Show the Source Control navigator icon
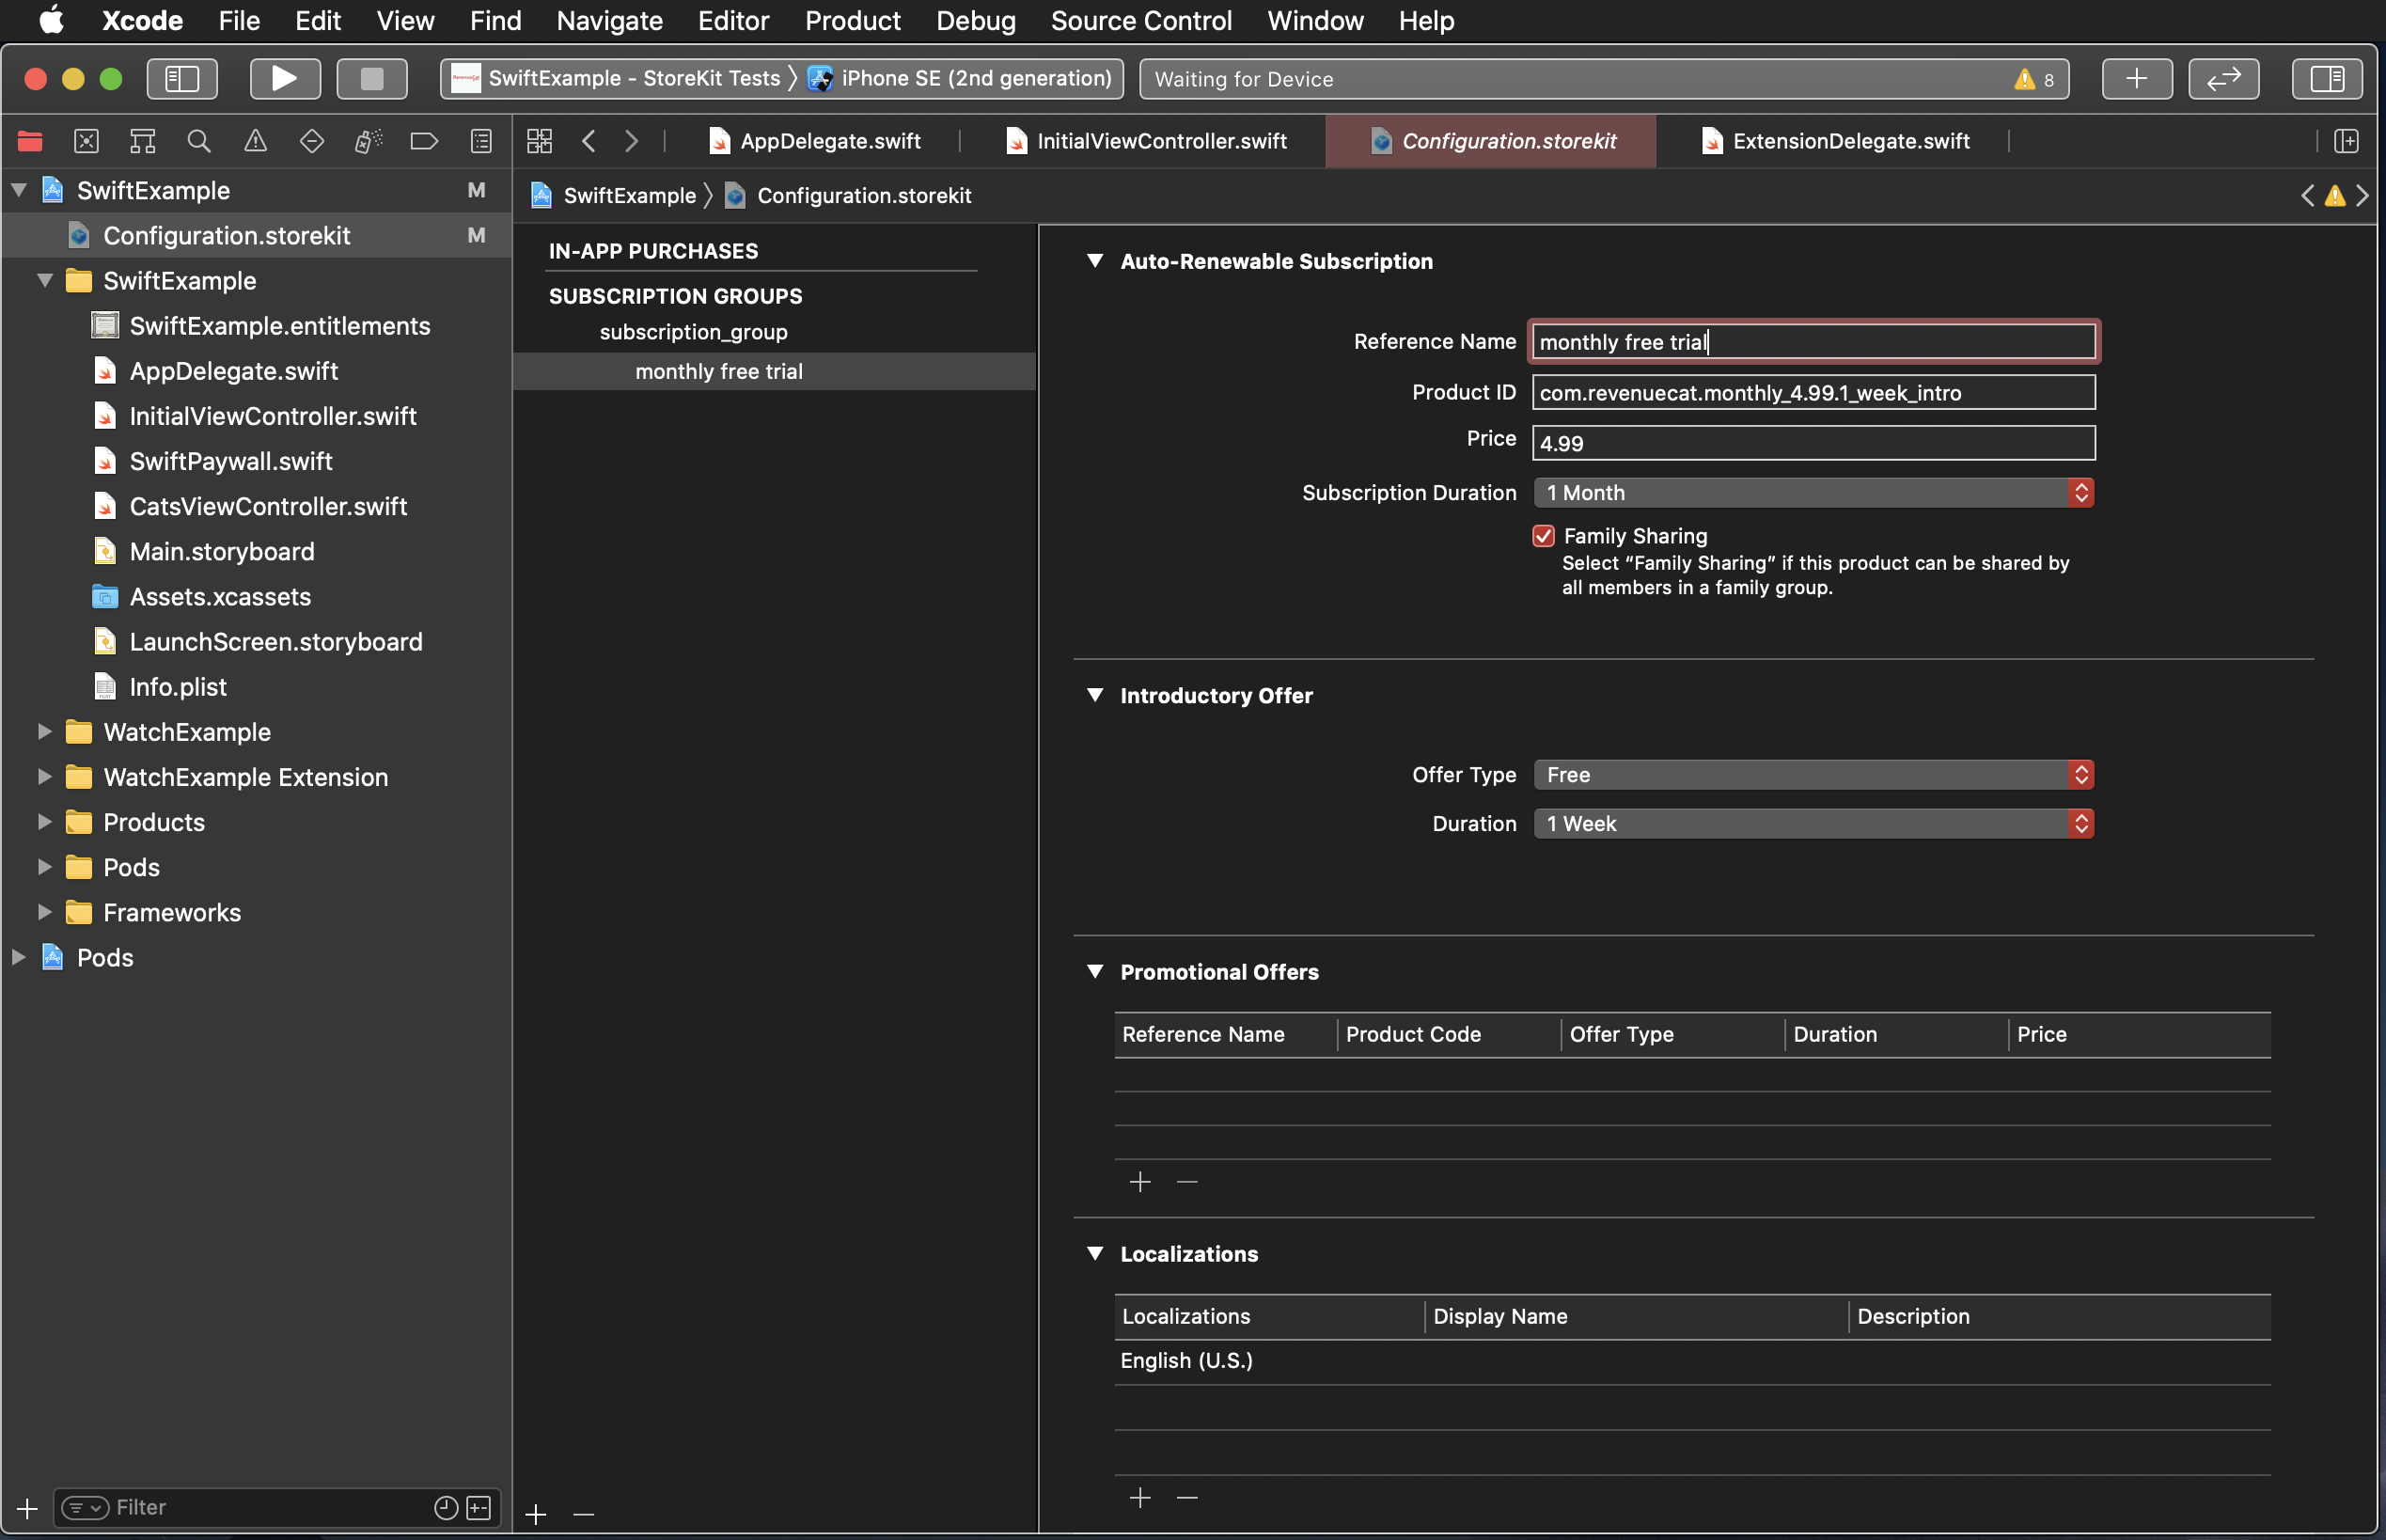2386x1540 pixels. 87,141
